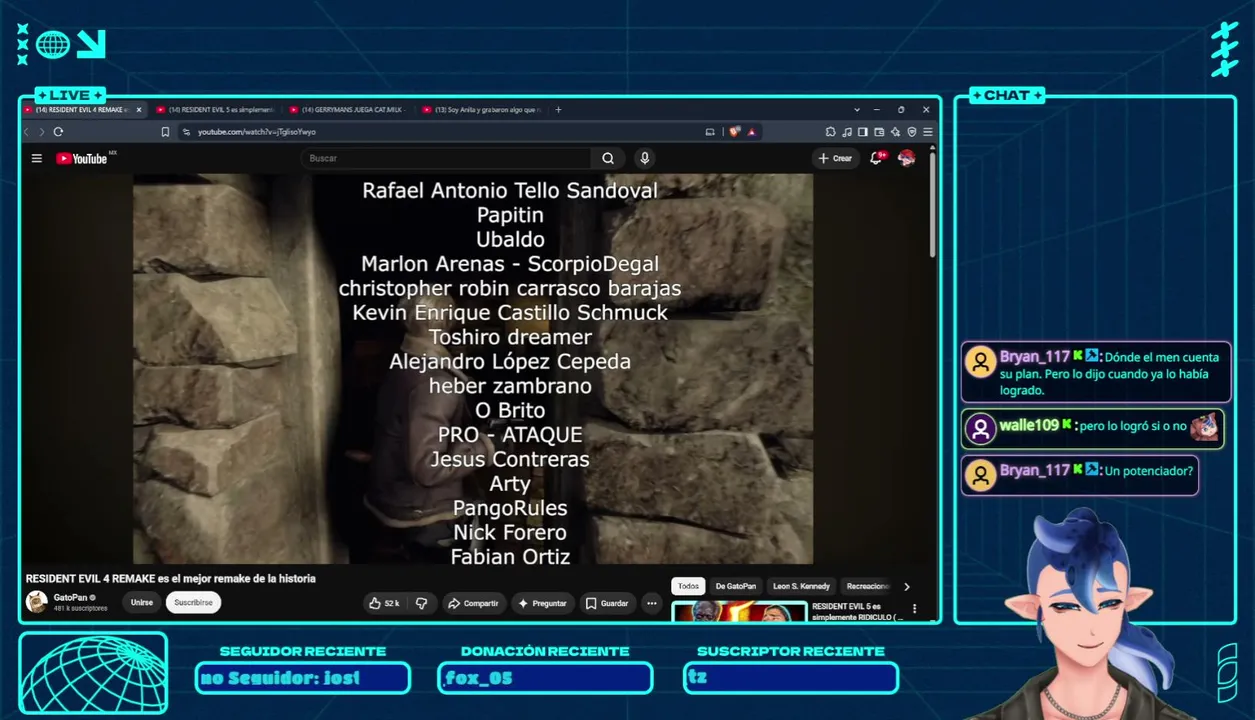Open more actions under the video
1255x720 pixels.
coord(652,603)
